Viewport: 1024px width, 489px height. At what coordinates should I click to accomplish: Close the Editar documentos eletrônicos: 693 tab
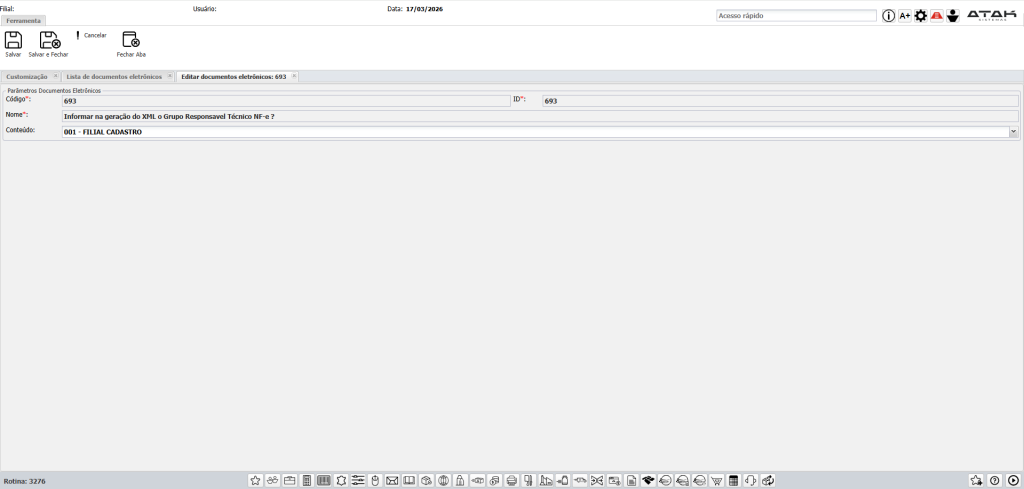294,76
